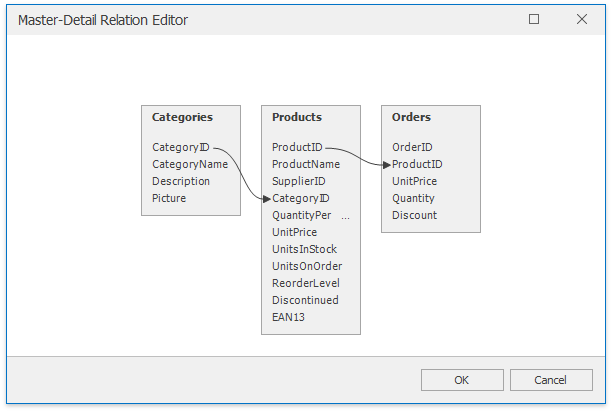Close the Master-Detail Relation Editor dialog

[x=582, y=19]
